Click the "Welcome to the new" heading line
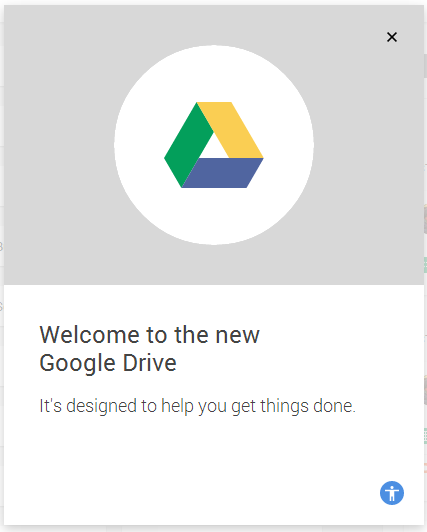The height and width of the screenshot is (532, 427). 150,335
